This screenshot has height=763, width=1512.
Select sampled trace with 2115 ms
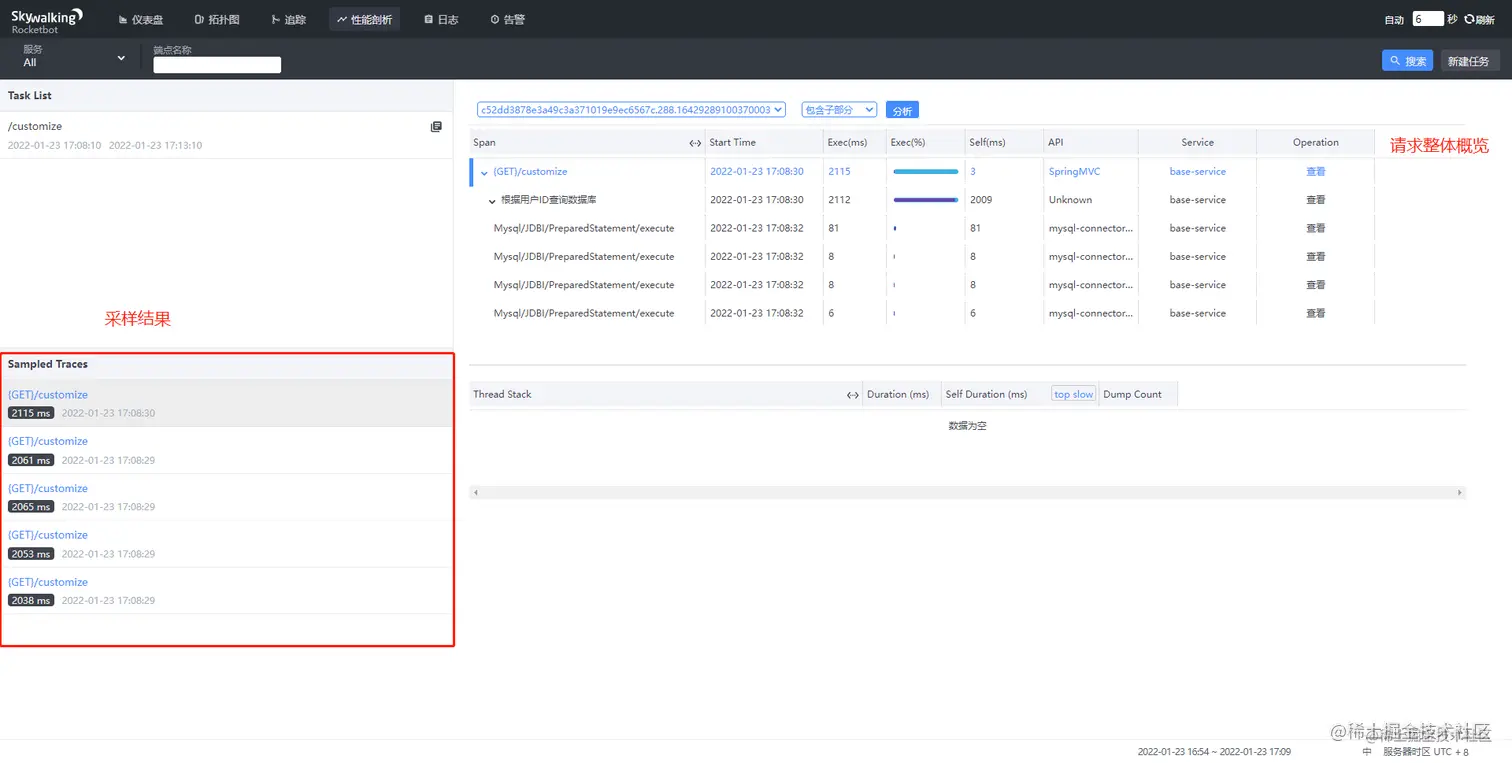click(x=226, y=403)
